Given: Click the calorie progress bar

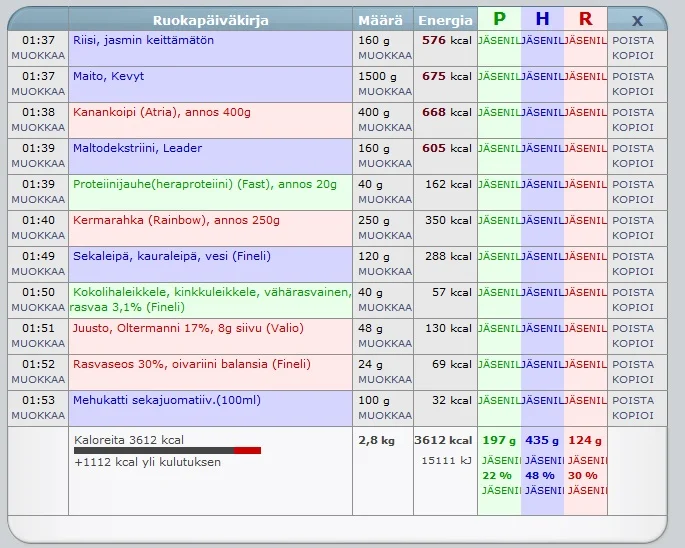Looking at the screenshot, I should [167, 451].
